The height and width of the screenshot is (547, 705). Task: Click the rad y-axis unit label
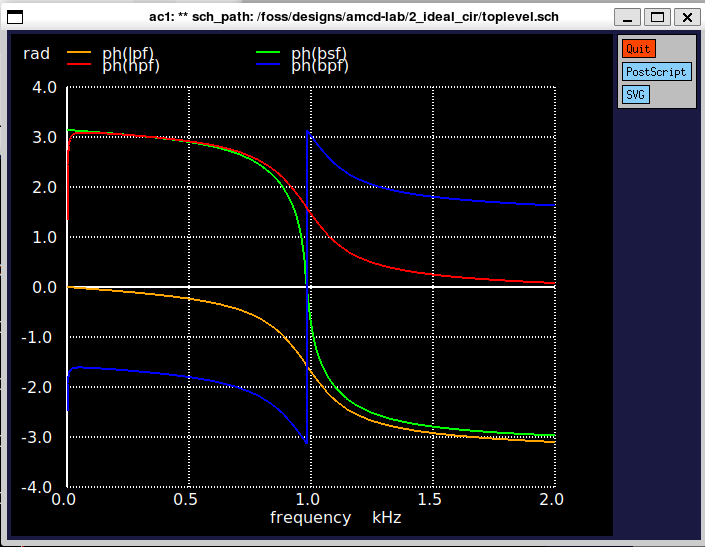click(36, 53)
